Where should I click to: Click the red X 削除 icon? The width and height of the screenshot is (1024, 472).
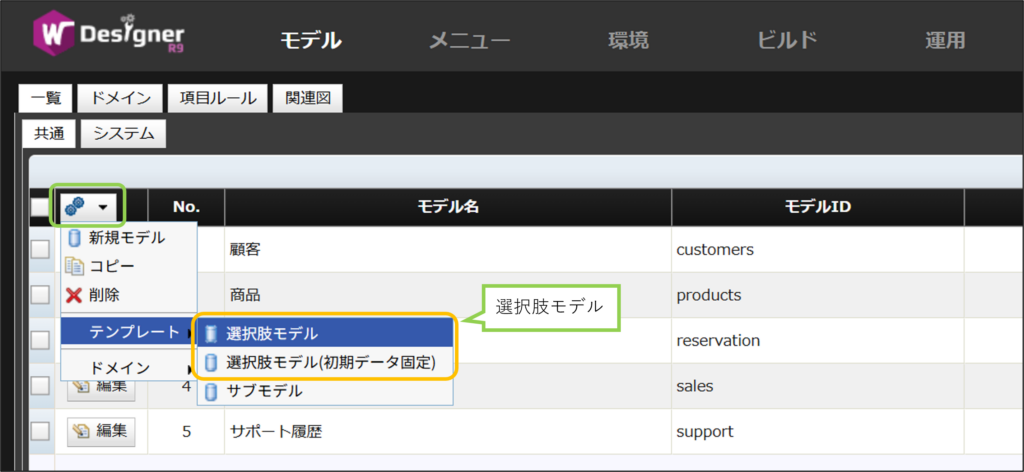pyautogui.click(x=74, y=295)
